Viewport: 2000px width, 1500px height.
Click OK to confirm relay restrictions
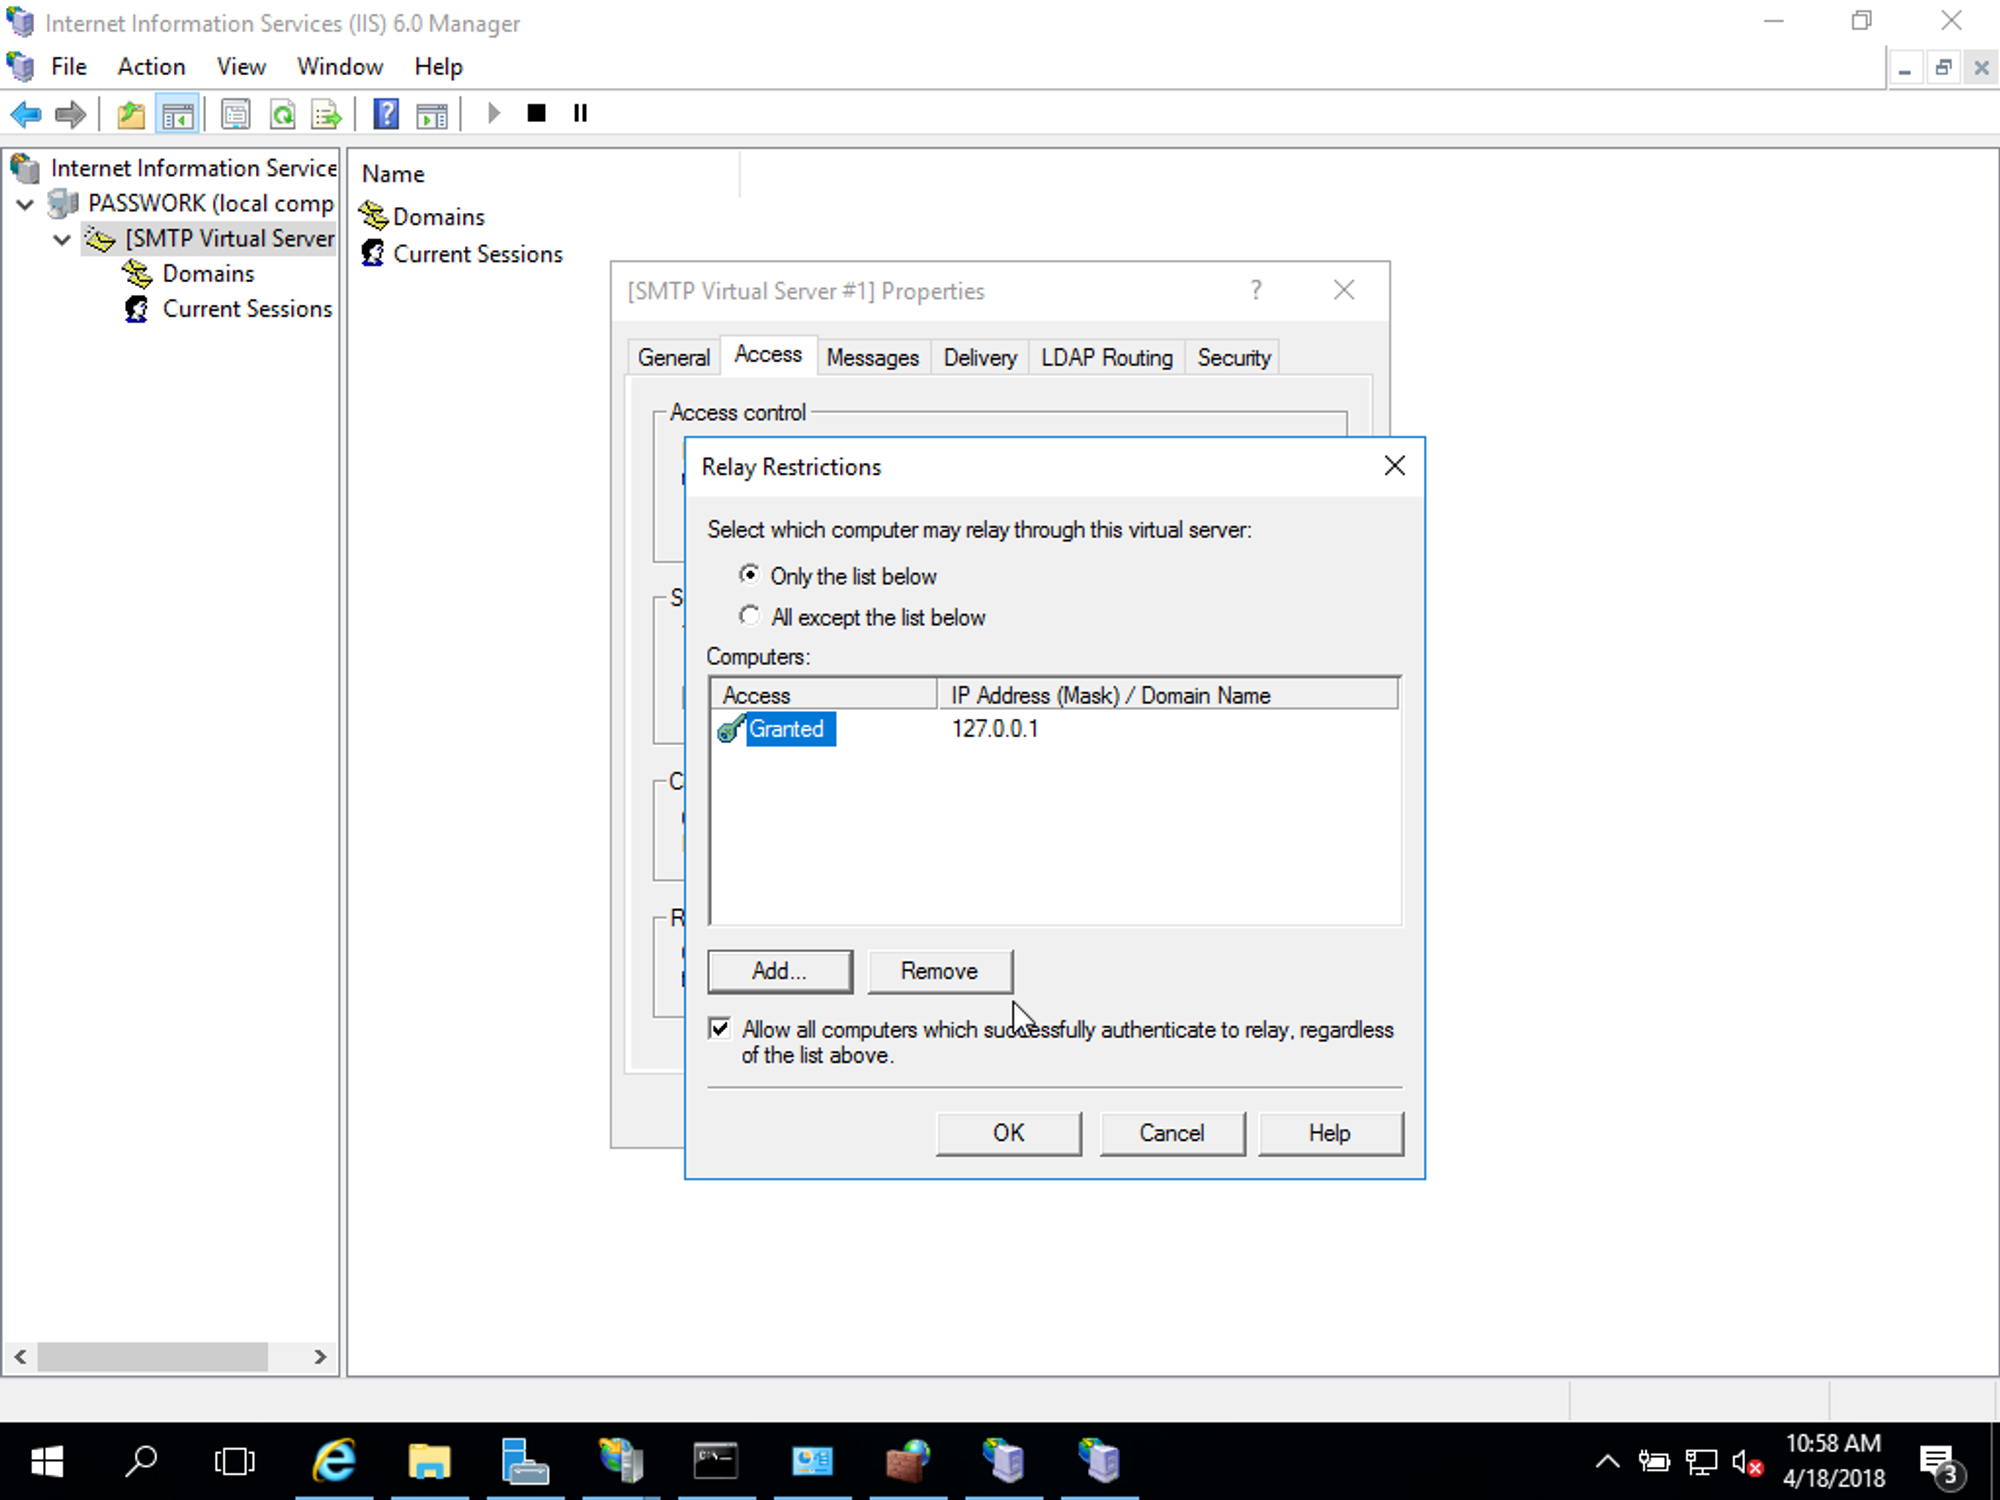[x=1008, y=1133]
